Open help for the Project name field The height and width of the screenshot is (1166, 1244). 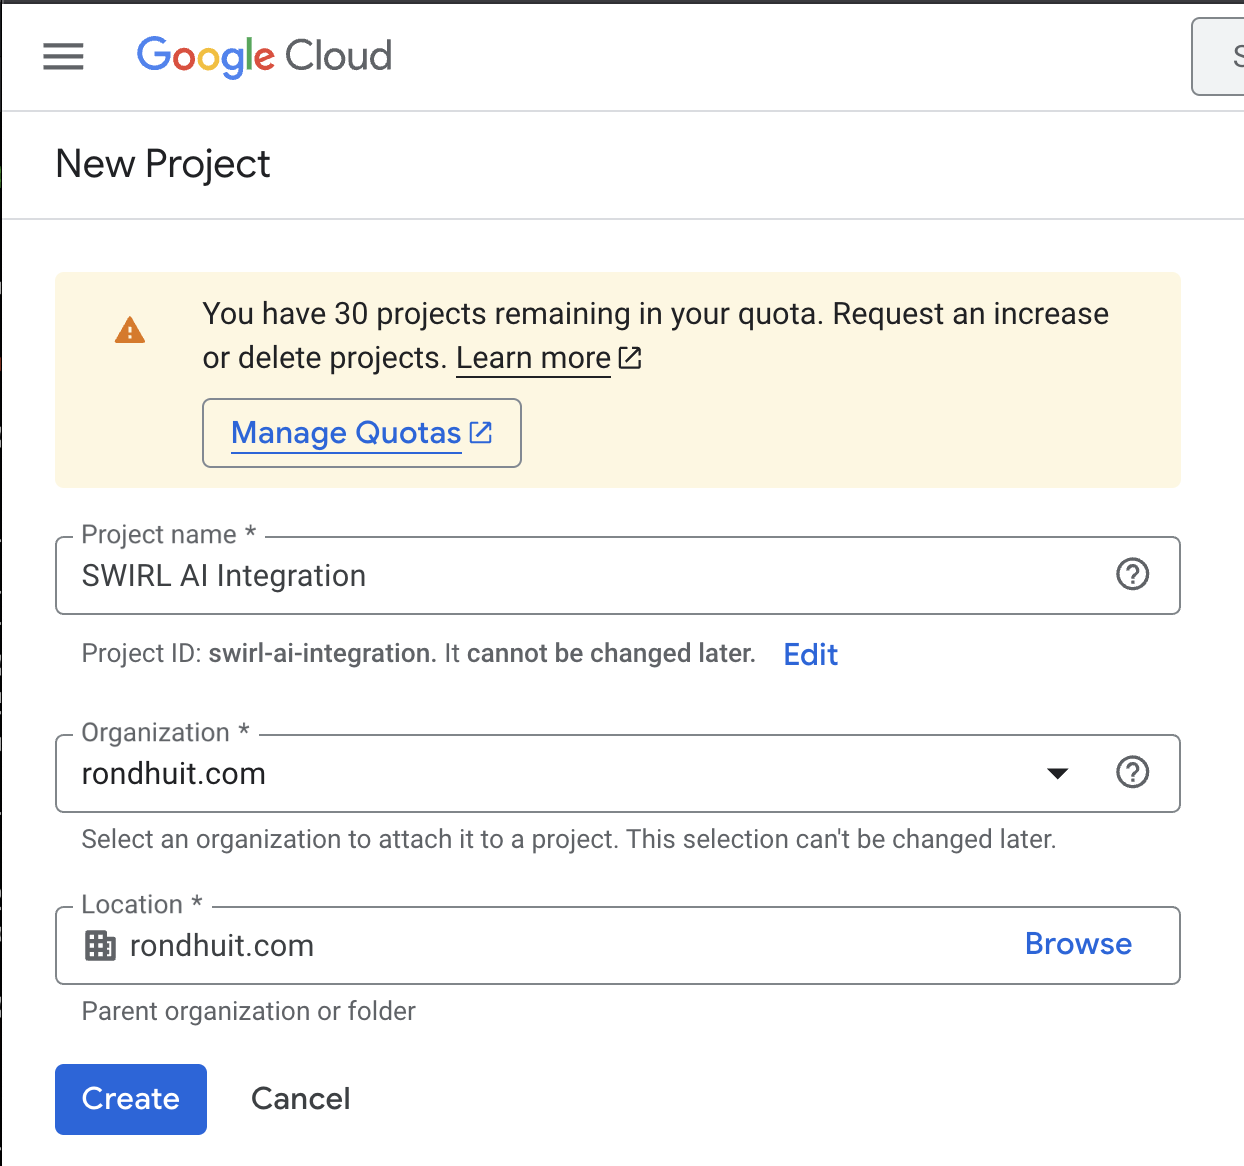pyautogui.click(x=1132, y=575)
